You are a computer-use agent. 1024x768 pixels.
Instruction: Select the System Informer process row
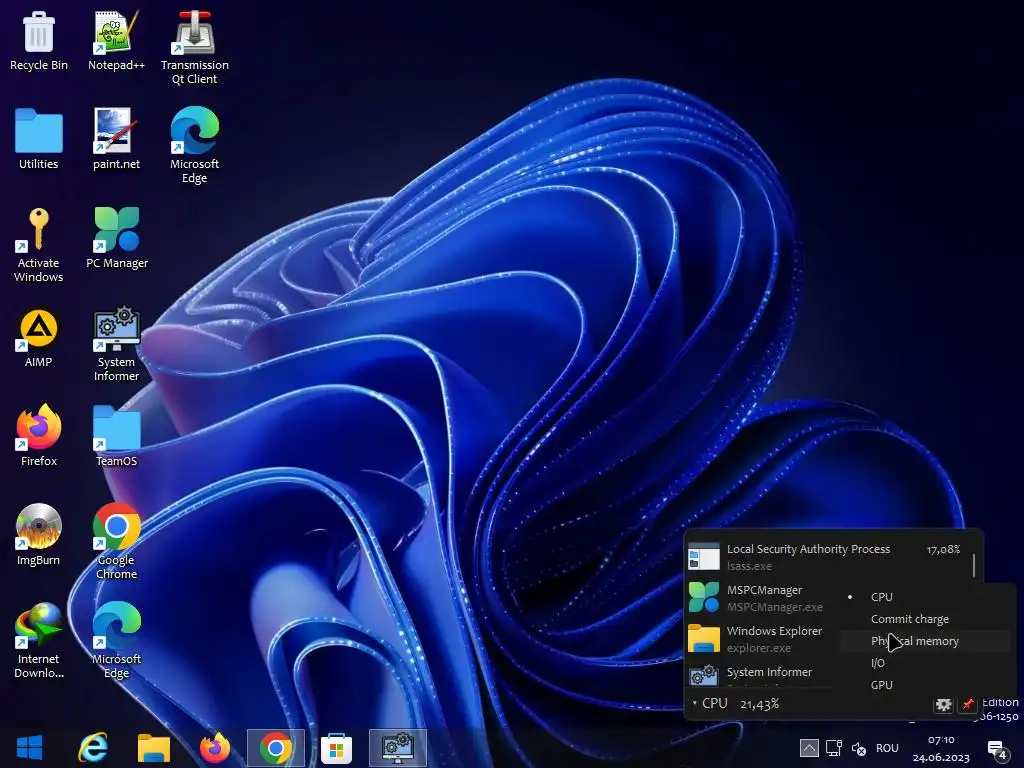point(762,674)
